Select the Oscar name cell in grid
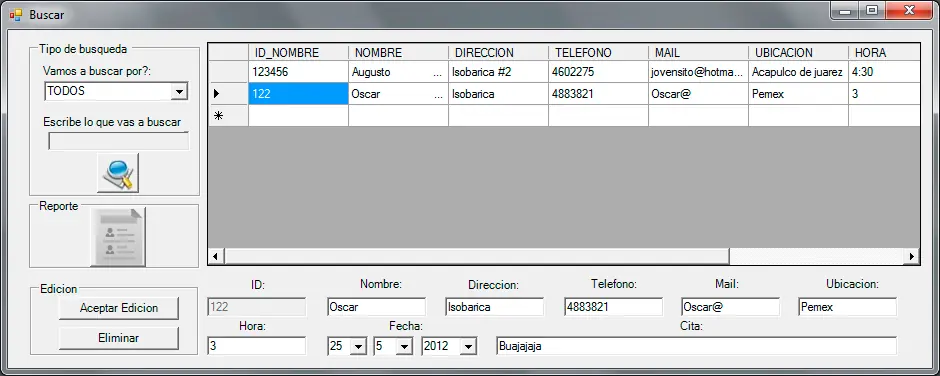 398,94
